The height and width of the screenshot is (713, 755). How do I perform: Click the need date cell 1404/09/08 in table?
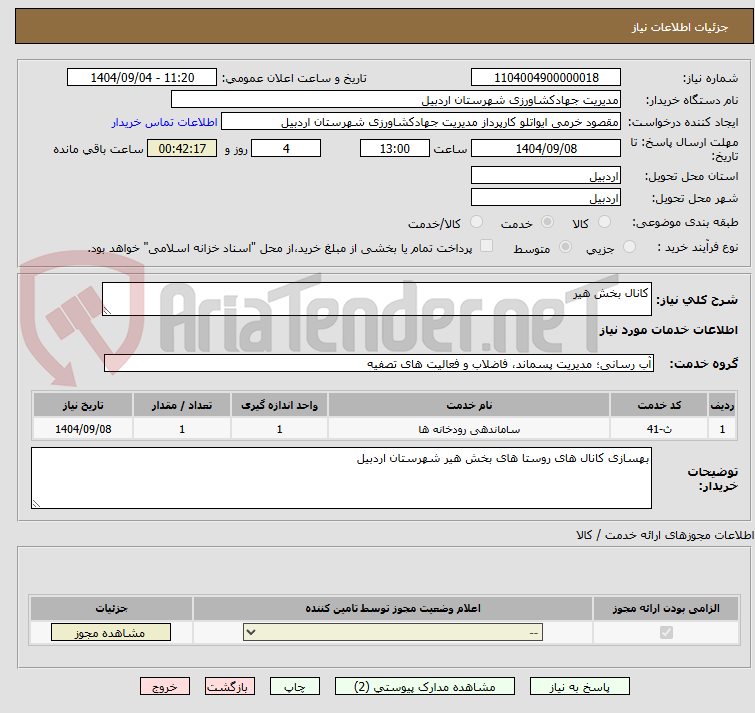tap(83, 428)
